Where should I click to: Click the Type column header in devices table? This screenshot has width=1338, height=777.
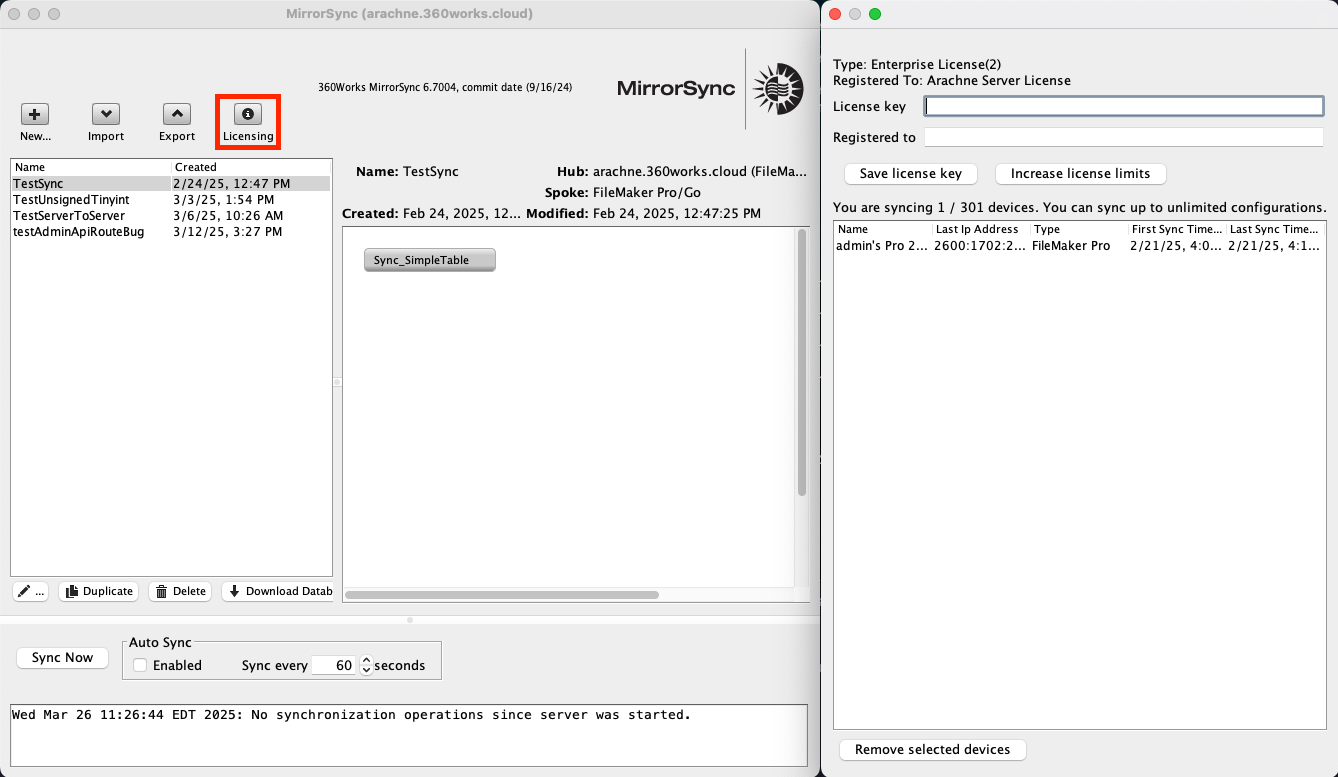(x=1078, y=229)
